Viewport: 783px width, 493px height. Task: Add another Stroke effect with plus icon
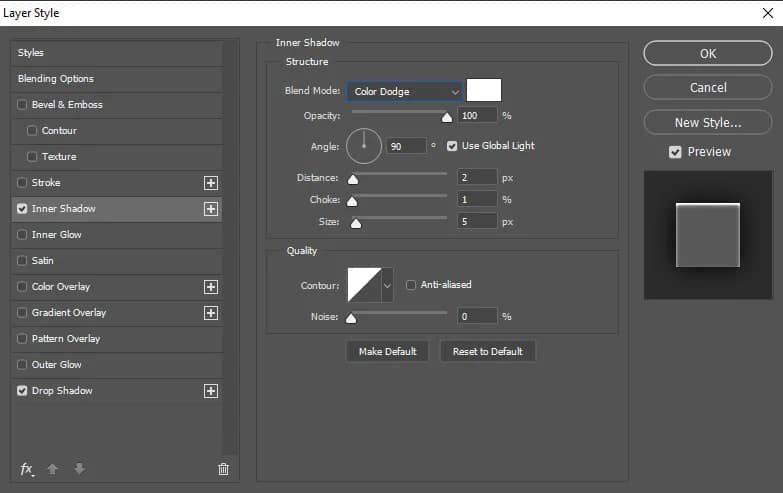211,183
